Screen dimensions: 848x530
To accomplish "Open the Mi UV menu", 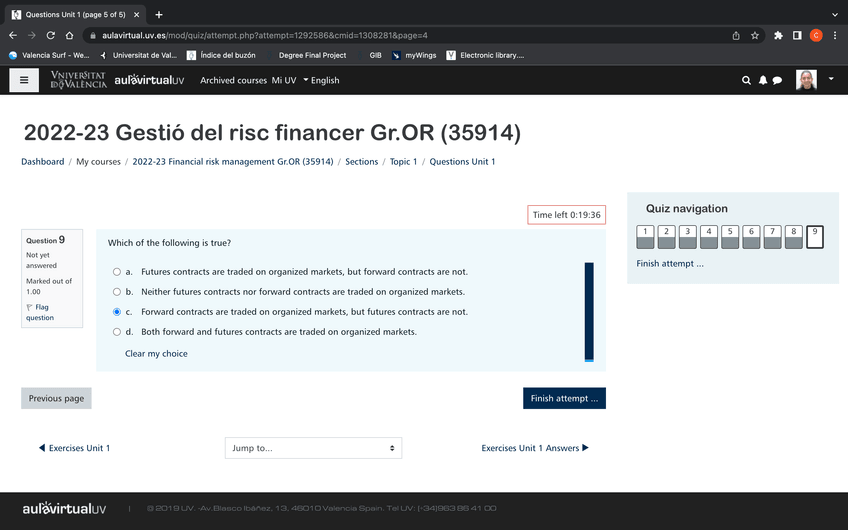I will (284, 80).
